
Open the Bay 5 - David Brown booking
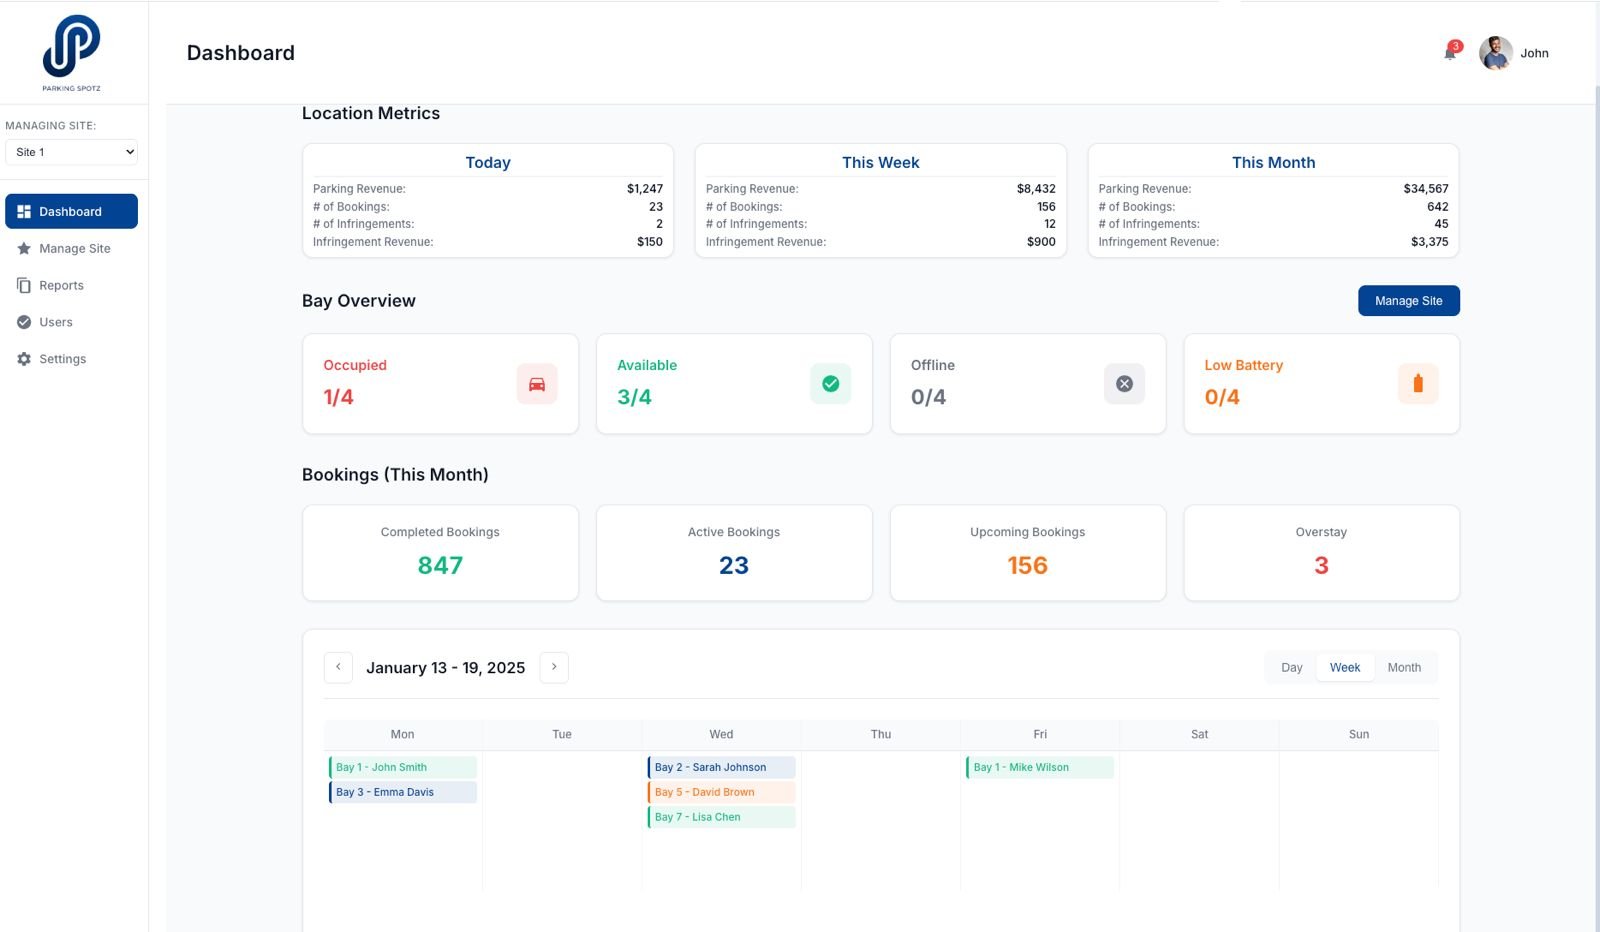coord(722,792)
